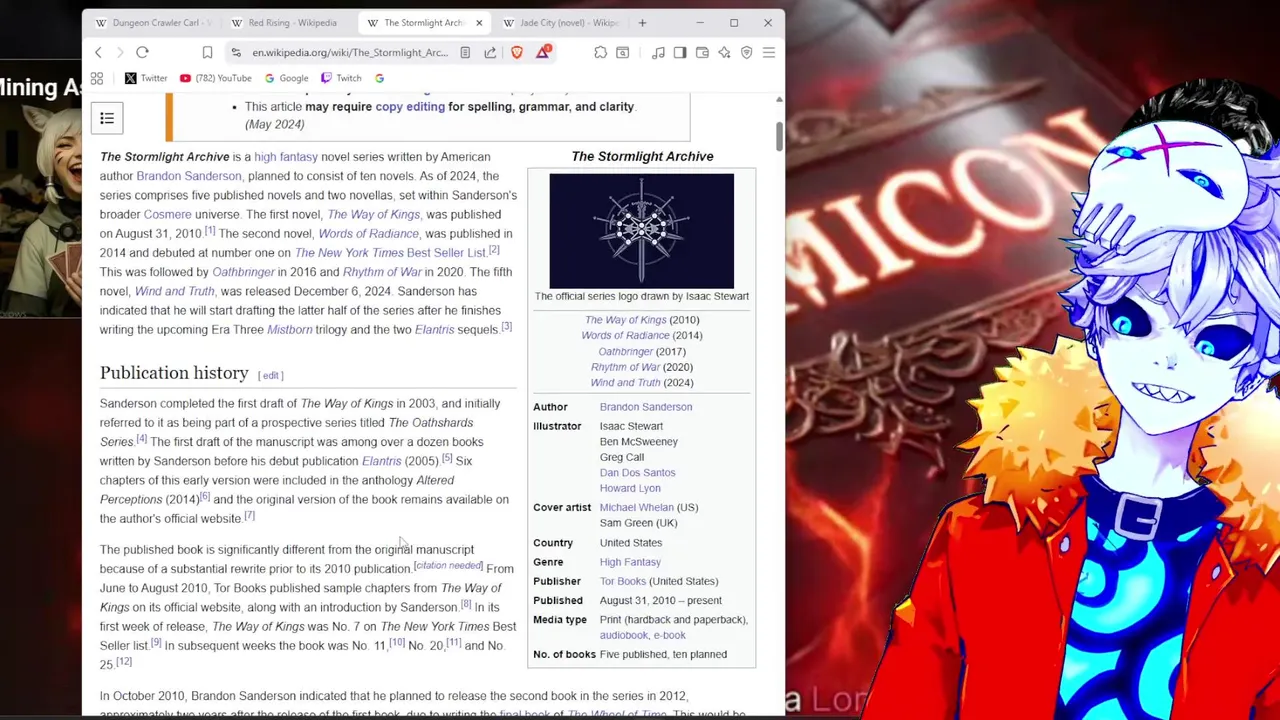The width and height of the screenshot is (1280, 720).
Task: Open the e-book media type link
Action: (670, 636)
